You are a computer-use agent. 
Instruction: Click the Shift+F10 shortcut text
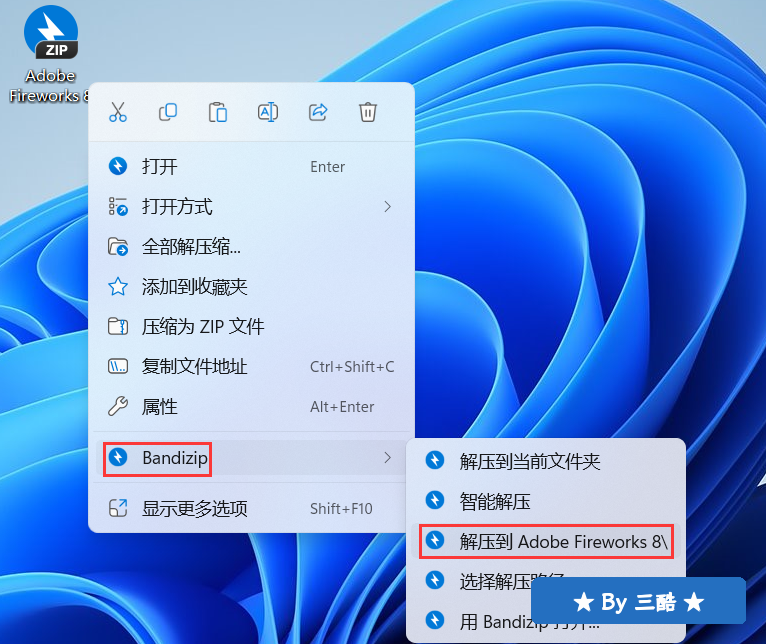point(341,509)
